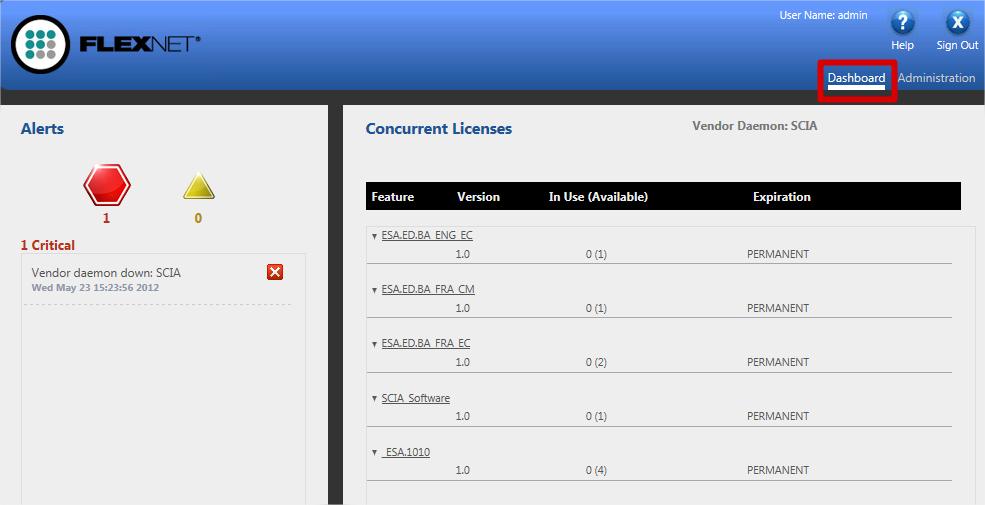Click the '1 Critical' heading
This screenshot has height=505, width=985.
(48, 245)
